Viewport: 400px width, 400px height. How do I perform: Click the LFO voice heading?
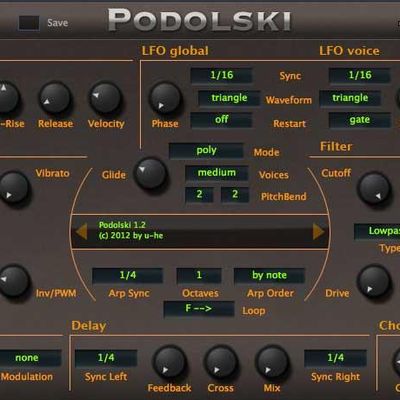349,51
